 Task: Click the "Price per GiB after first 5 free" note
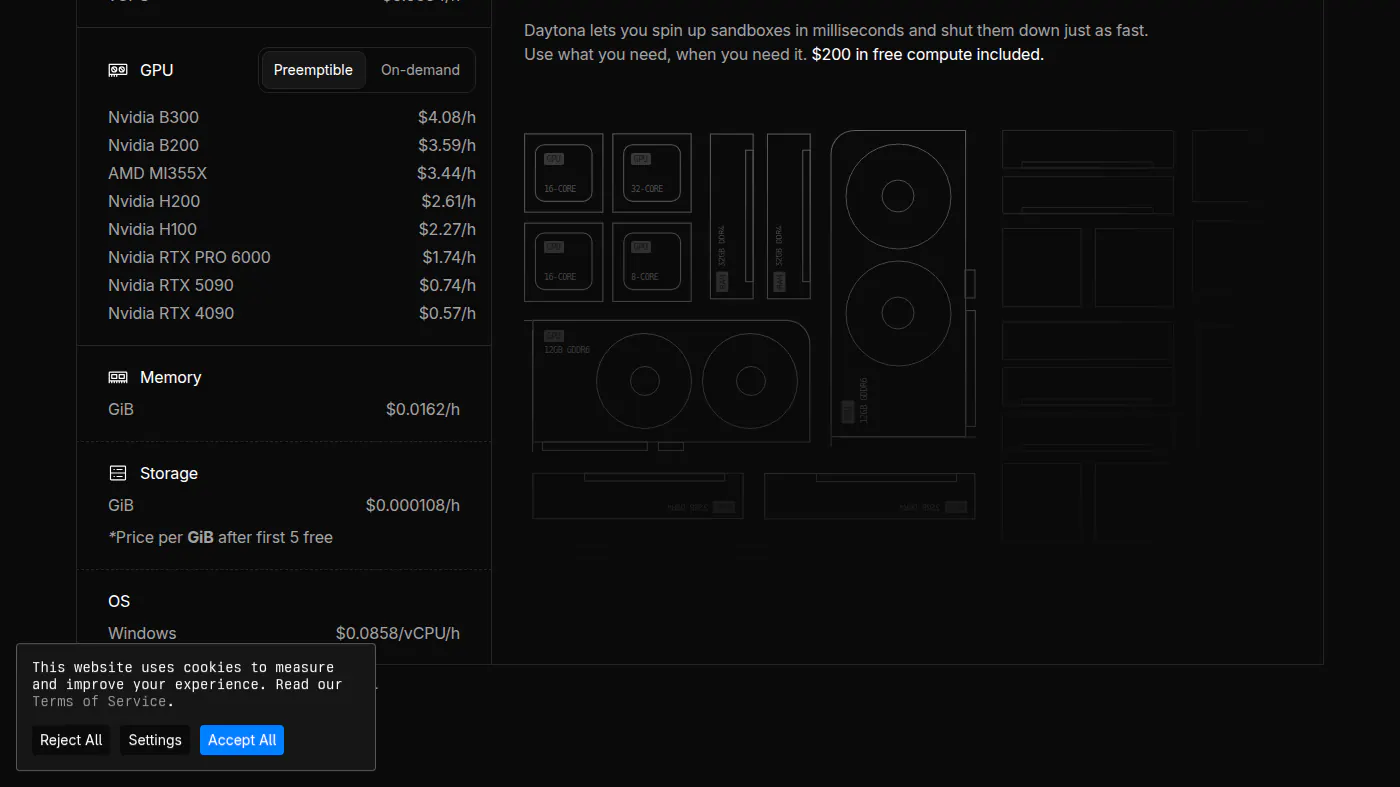pyautogui.click(x=220, y=537)
